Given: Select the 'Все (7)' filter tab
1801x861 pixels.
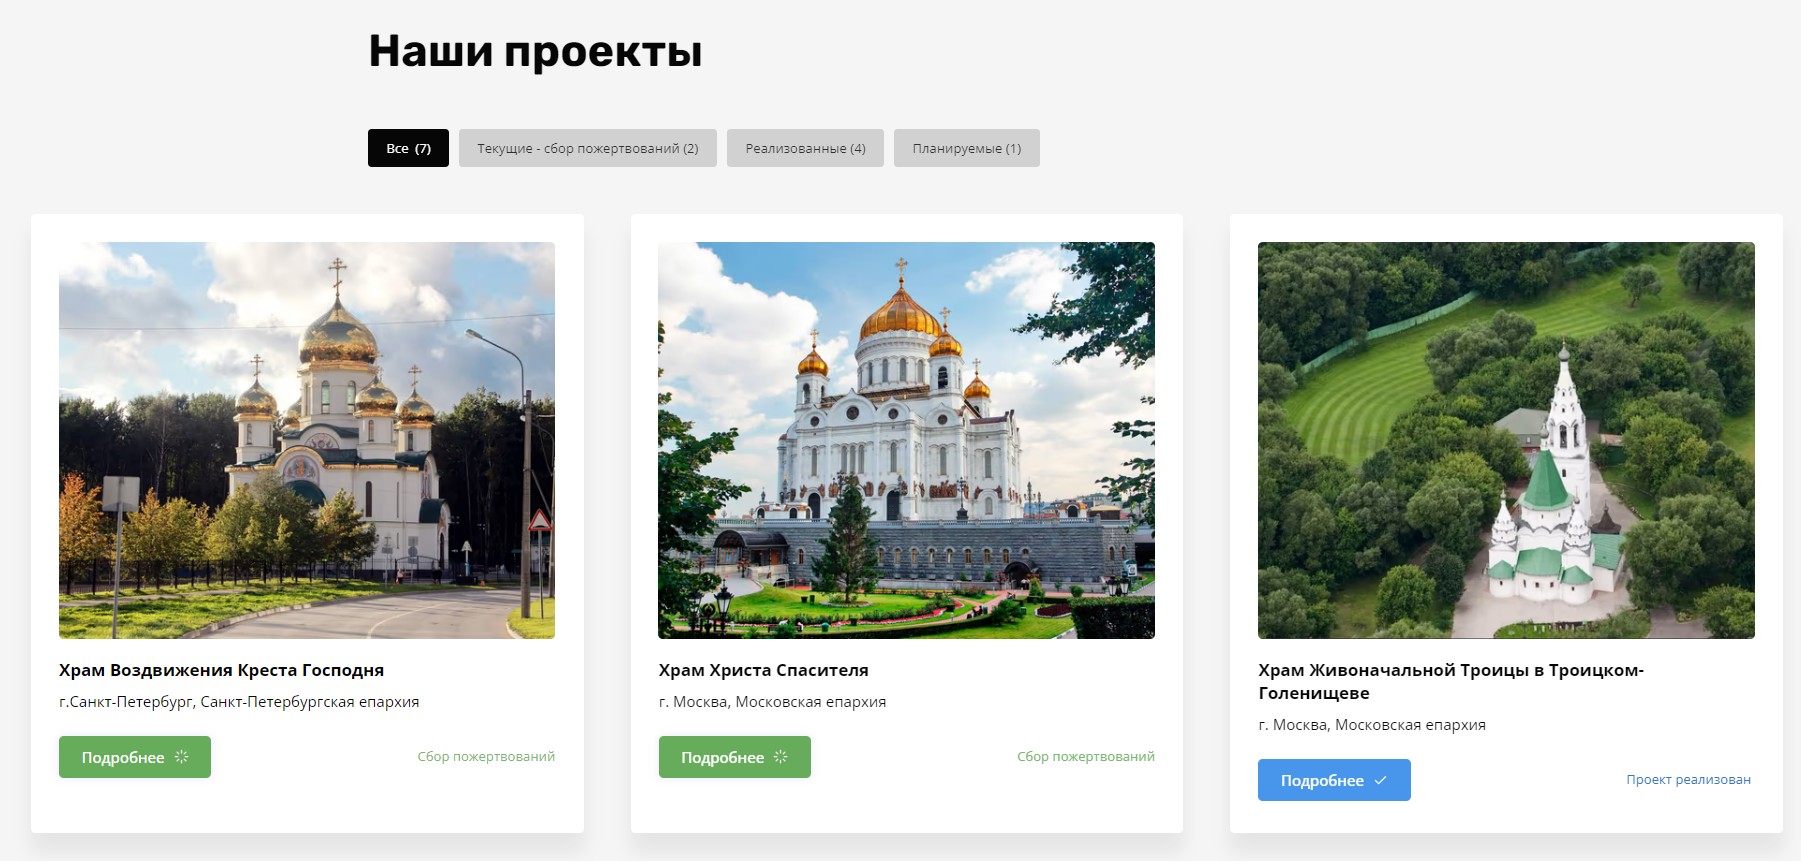Looking at the screenshot, I should coord(408,148).
